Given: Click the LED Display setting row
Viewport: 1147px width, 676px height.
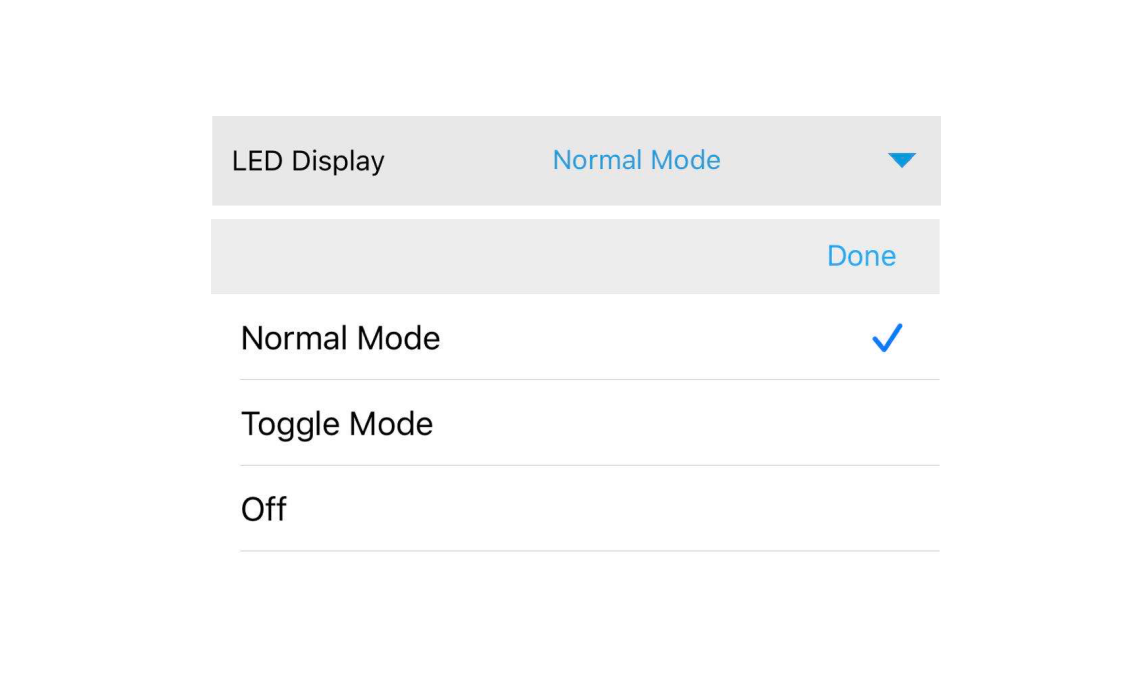Looking at the screenshot, I should pyautogui.click(x=576, y=161).
